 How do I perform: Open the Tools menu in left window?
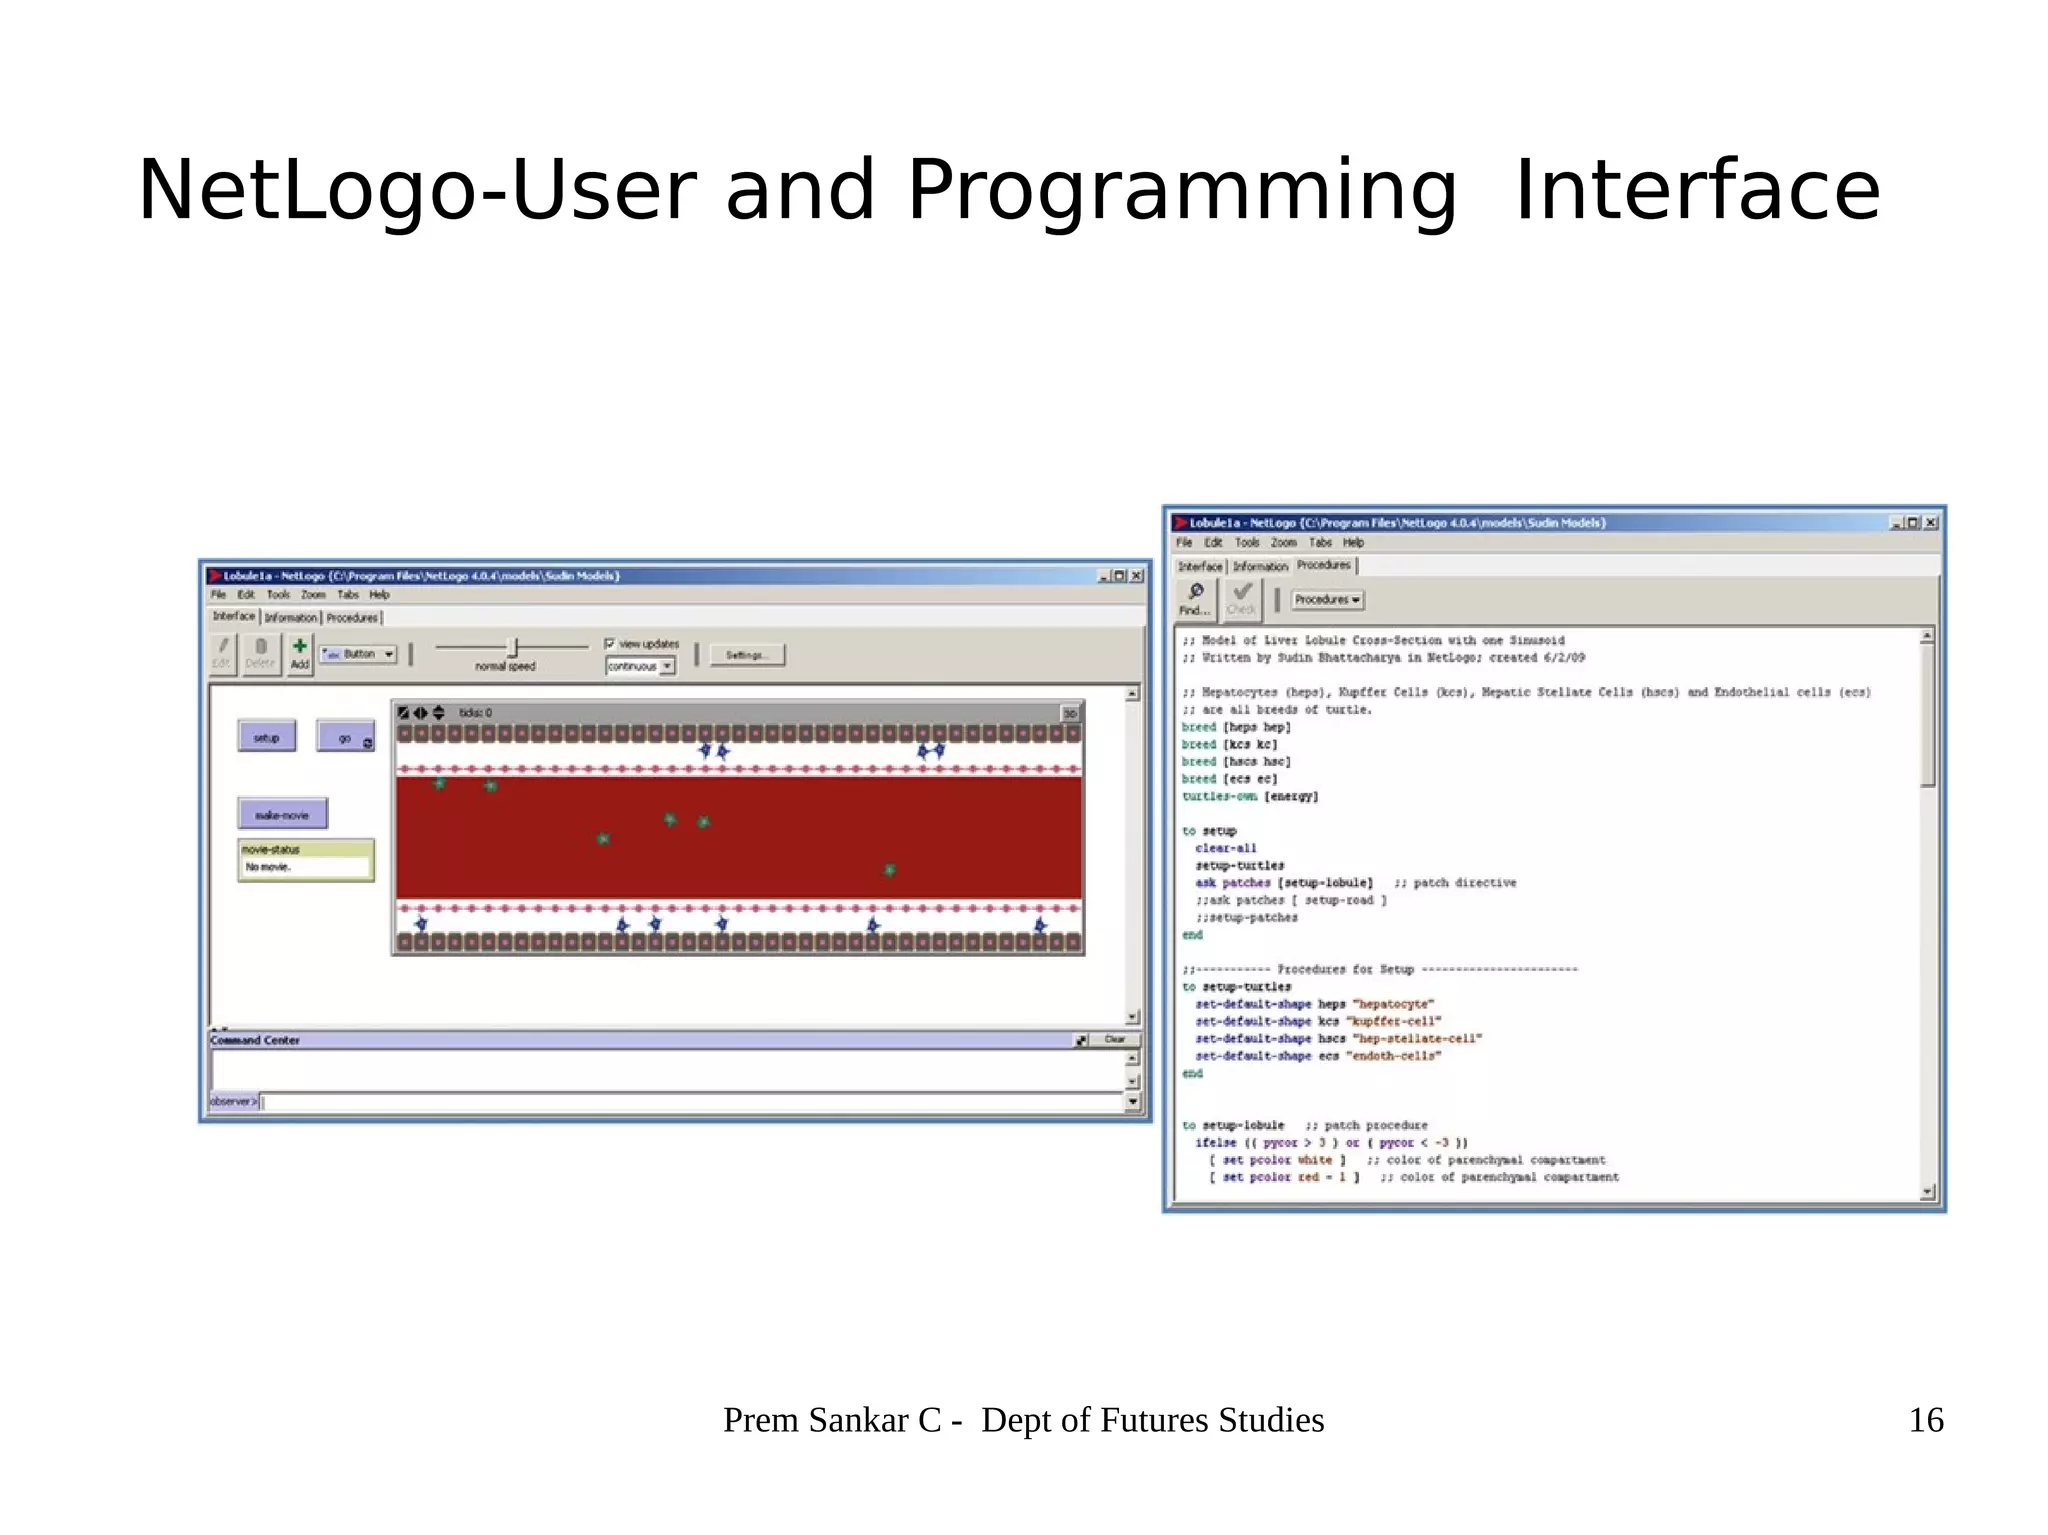278,594
